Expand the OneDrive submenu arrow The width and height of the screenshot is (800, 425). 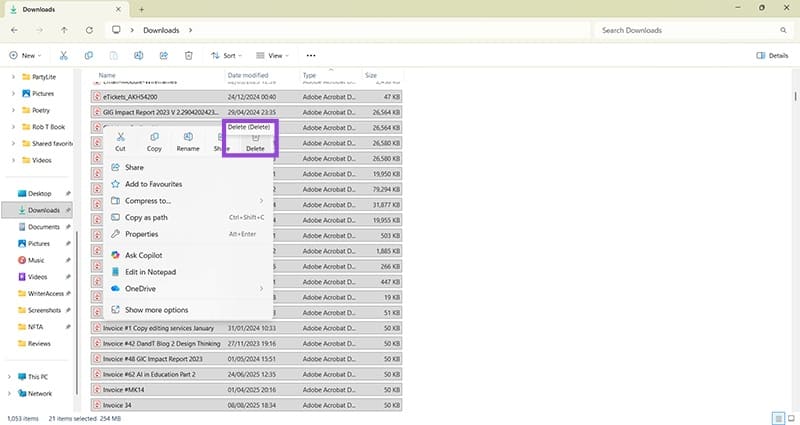(261, 289)
